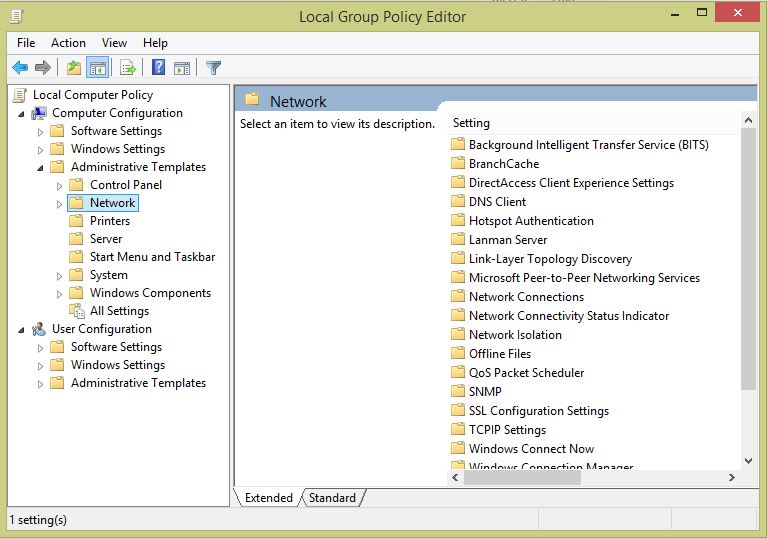
Task: Open the Help toolbar icon
Action: 158,67
